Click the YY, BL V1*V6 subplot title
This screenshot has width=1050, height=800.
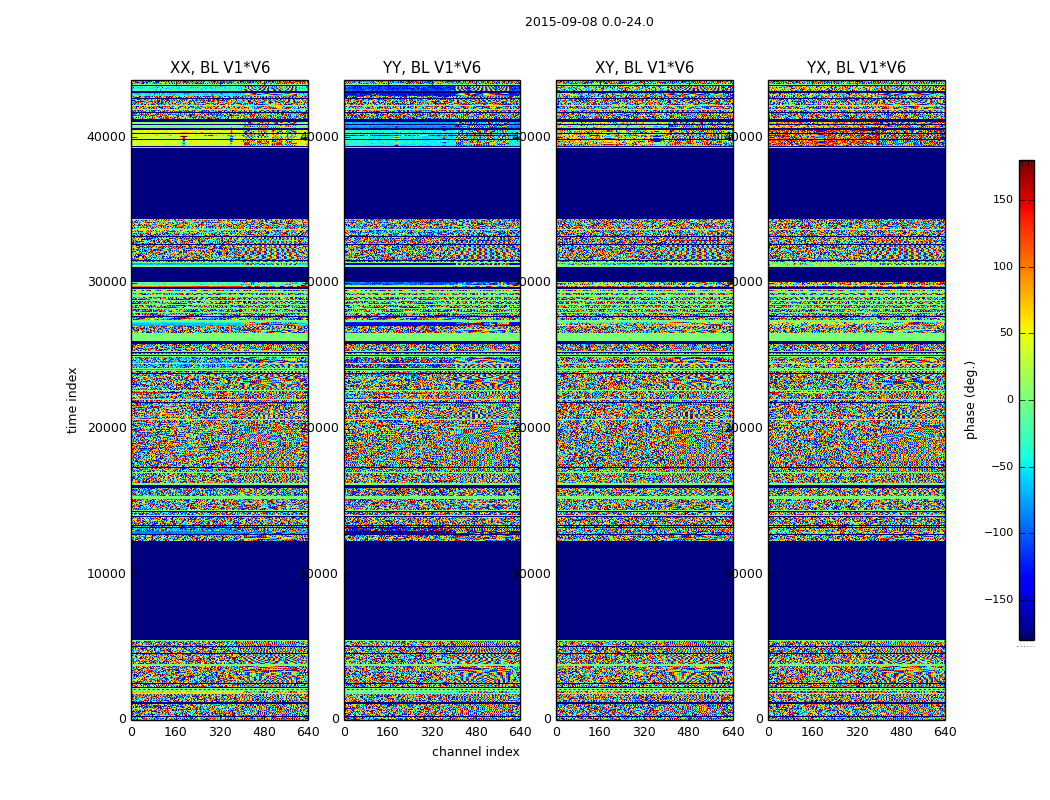pyautogui.click(x=432, y=68)
